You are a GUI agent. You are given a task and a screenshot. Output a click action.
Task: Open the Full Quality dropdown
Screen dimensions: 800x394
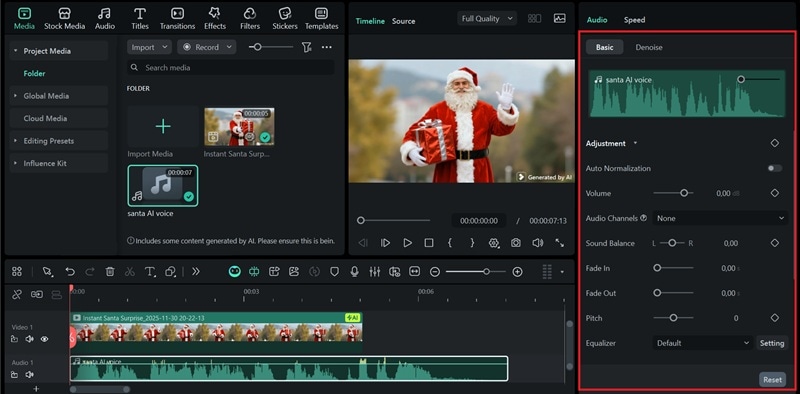coord(487,18)
